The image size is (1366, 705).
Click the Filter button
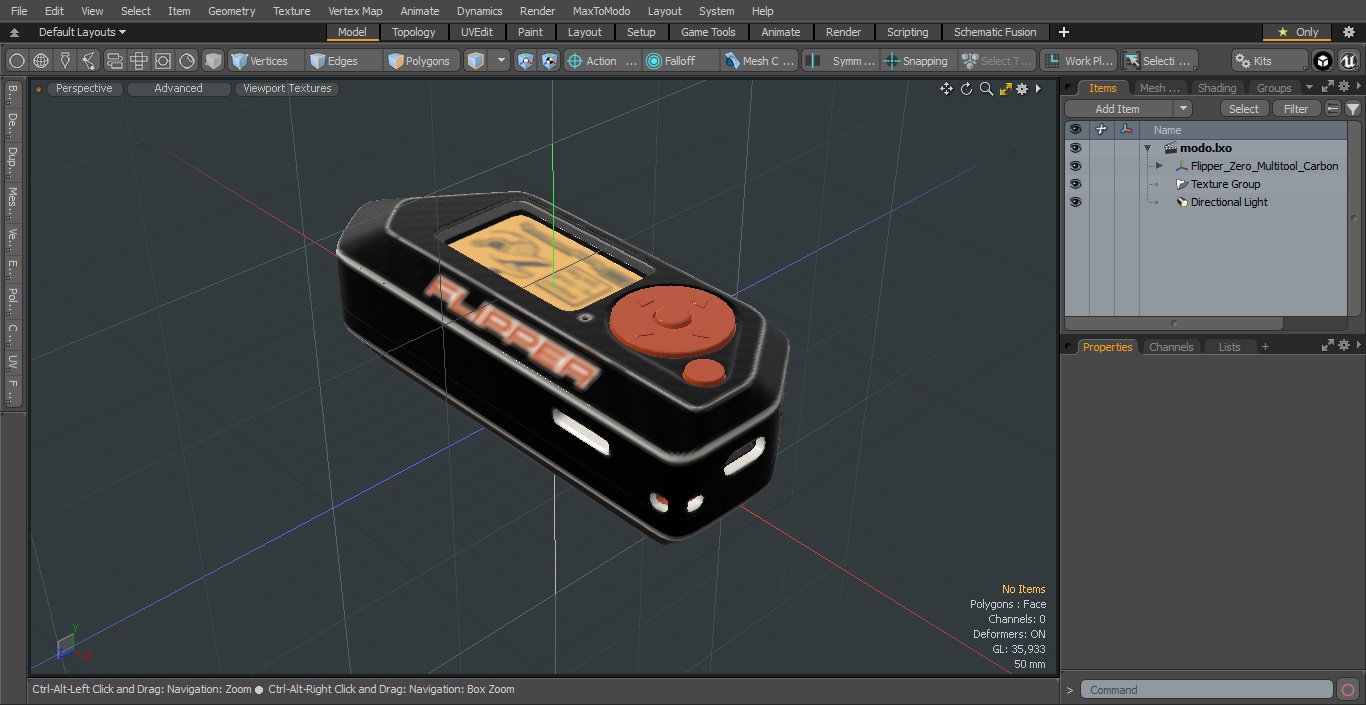tap(1296, 109)
